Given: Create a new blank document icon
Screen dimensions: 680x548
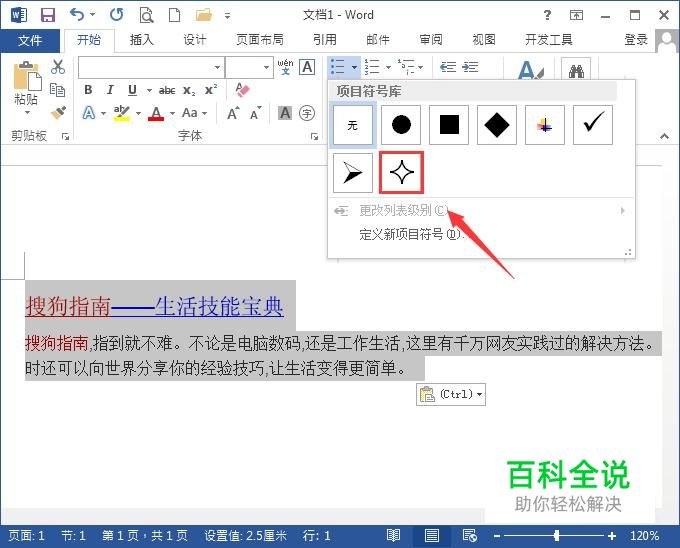Looking at the screenshot, I should [x=174, y=15].
